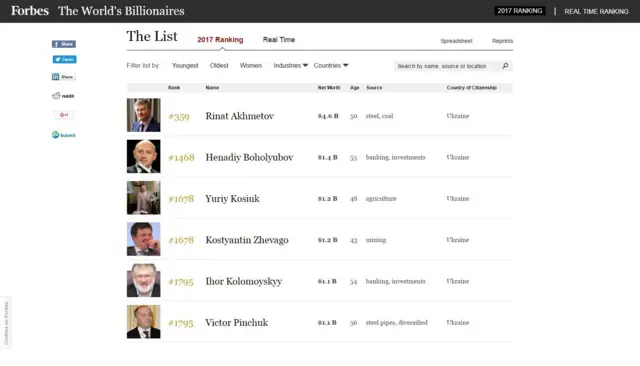640x366 pixels.
Task: Click 'mining' source text
Action: coord(376,240)
